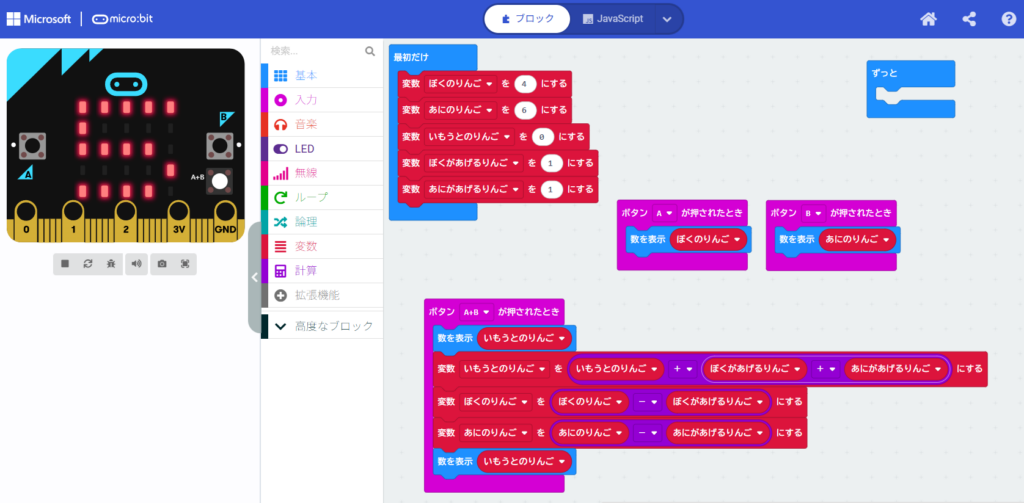The width and height of the screenshot is (1024, 503).
Task: Open the language dropdown next to JavaScript
Action: (x=667, y=19)
